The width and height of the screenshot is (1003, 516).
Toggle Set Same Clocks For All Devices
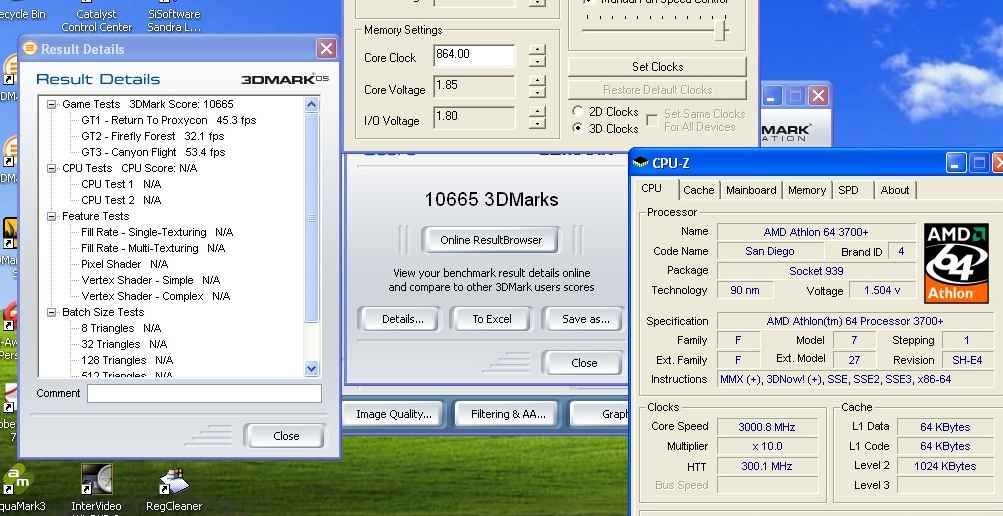pyautogui.click(x=652, y=120)
